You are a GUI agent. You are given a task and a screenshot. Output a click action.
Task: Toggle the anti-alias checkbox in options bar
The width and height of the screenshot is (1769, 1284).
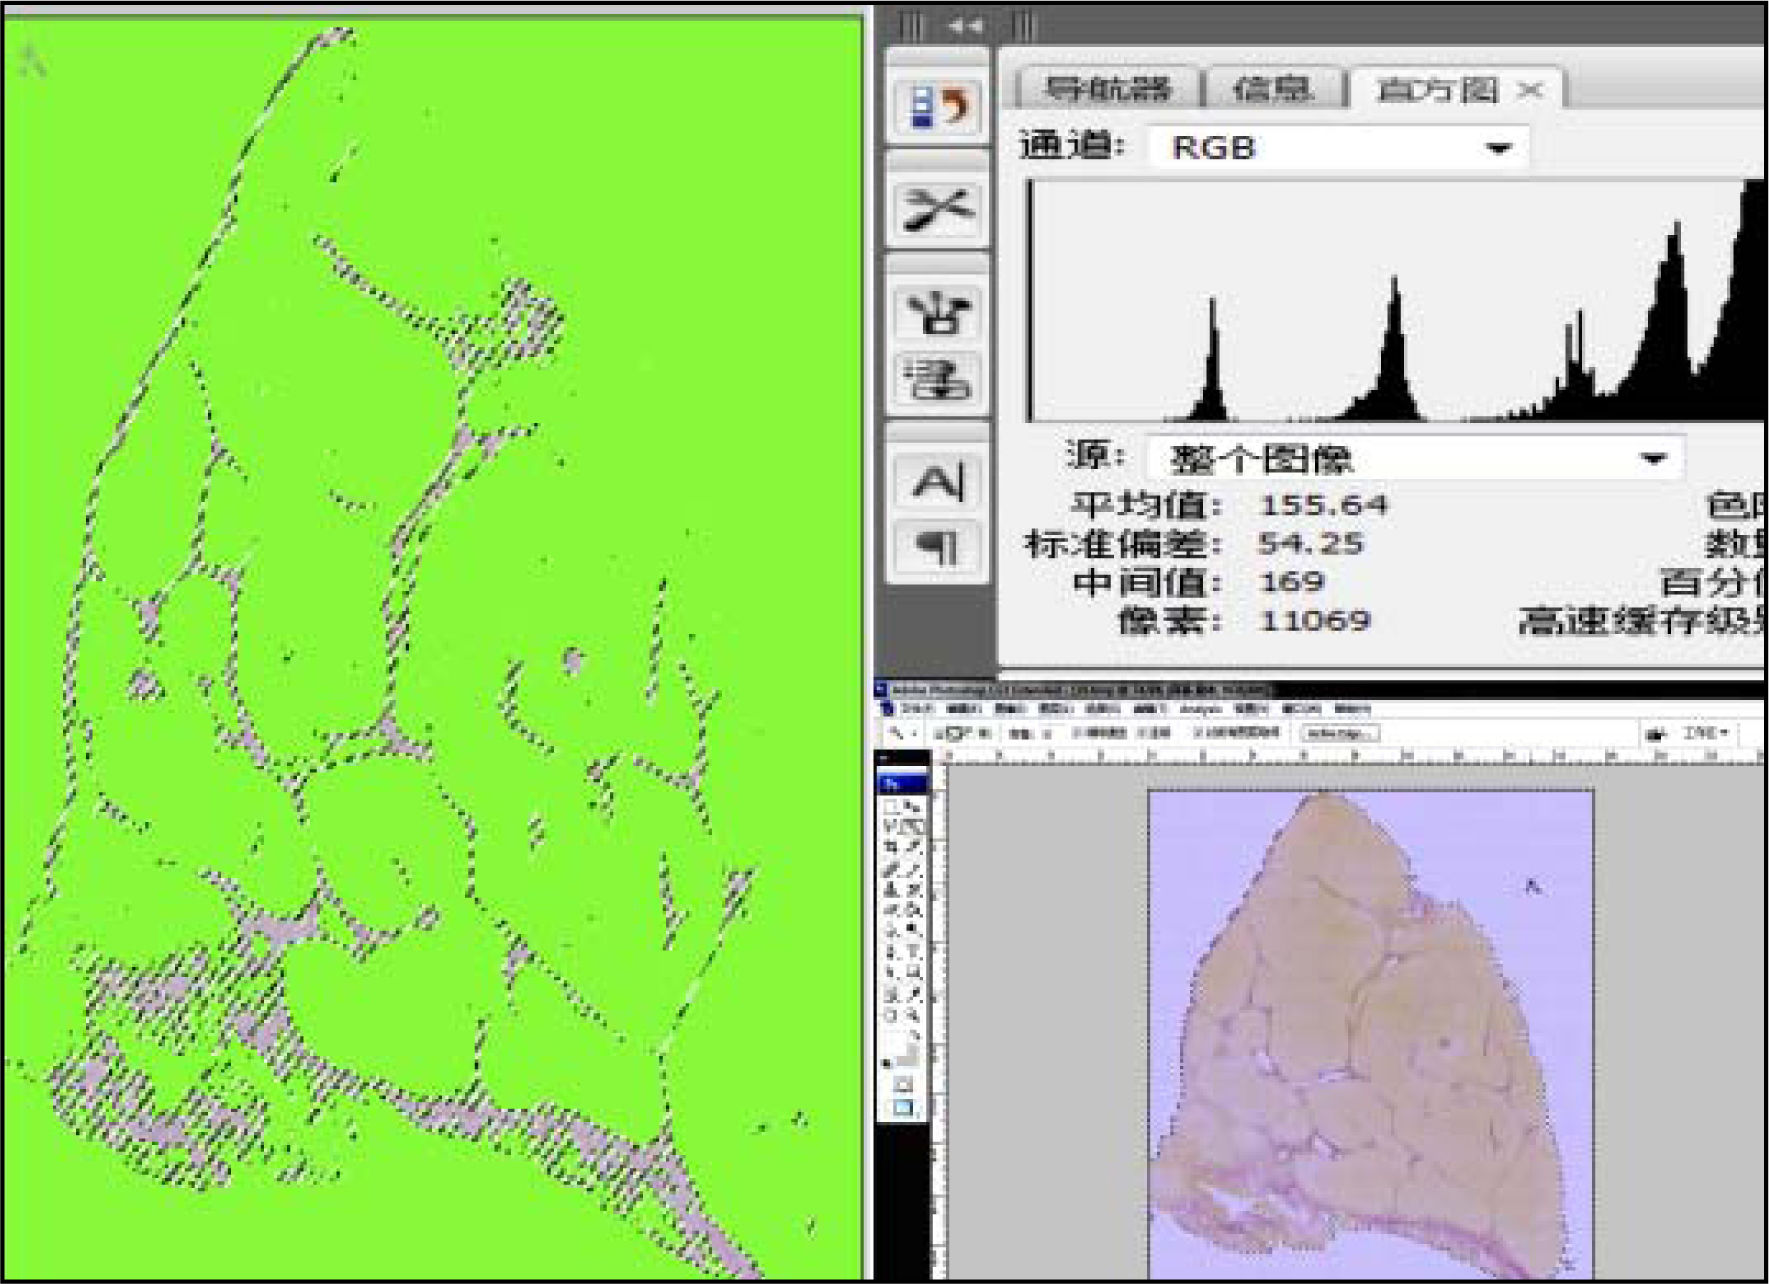[1077, 733]
